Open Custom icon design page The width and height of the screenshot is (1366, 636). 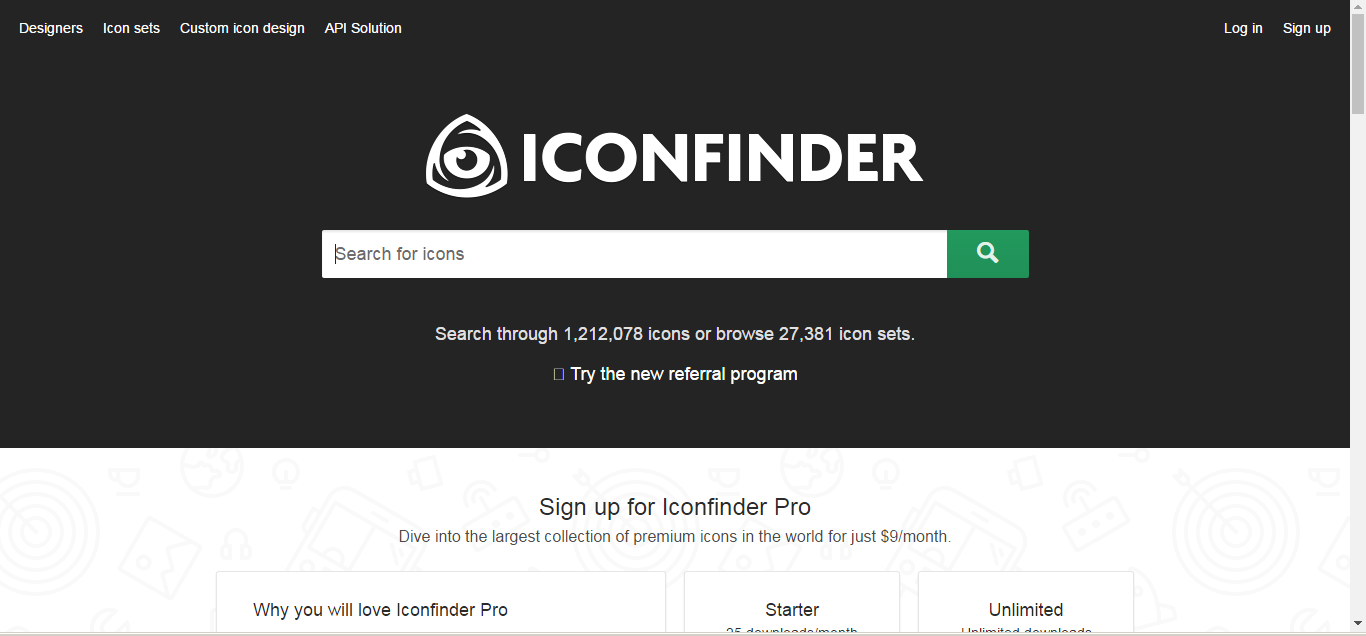[242, 28]
